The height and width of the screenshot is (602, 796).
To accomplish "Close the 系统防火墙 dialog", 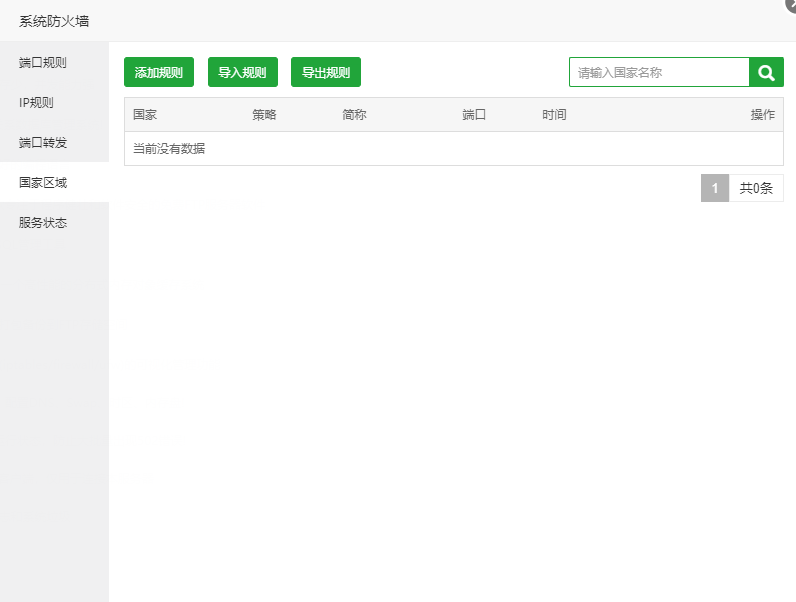I will (790, 5).
